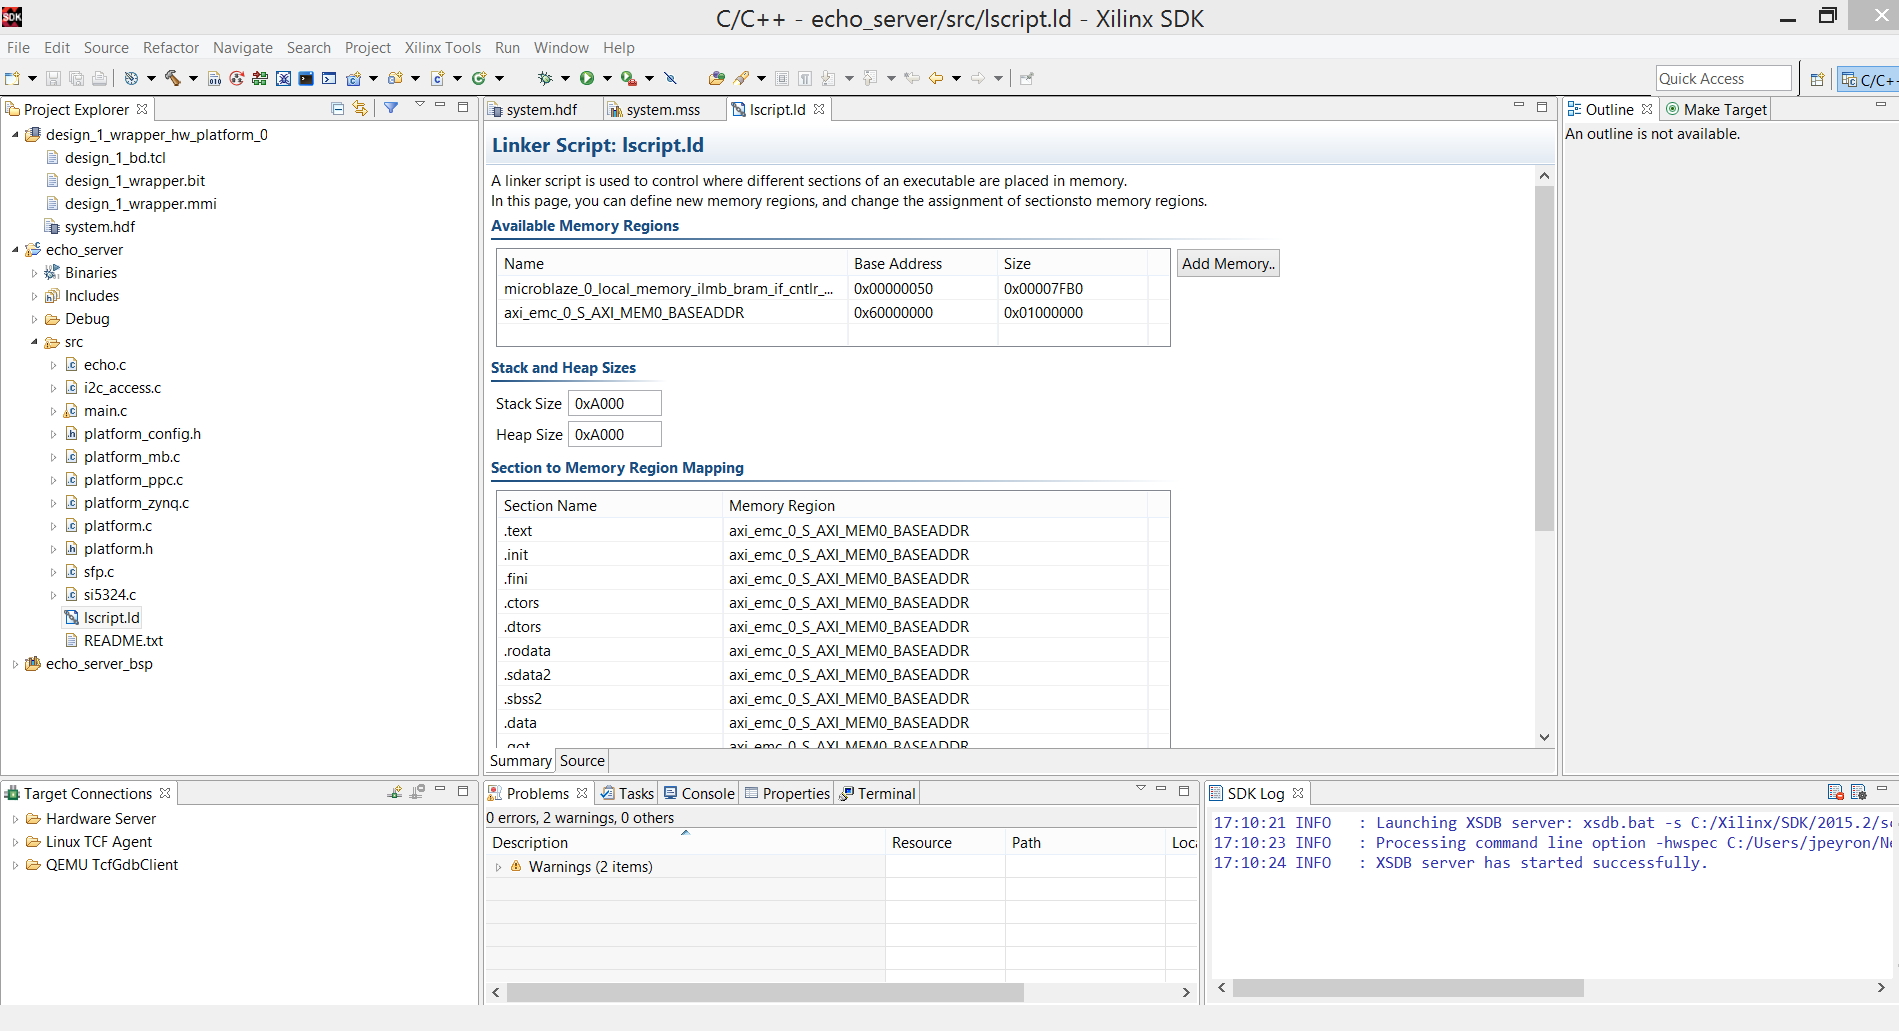The height and width of the screenshot is (1031, 1899).
Task: Collapse all in Project Explorer
Action: pos(337,108)
